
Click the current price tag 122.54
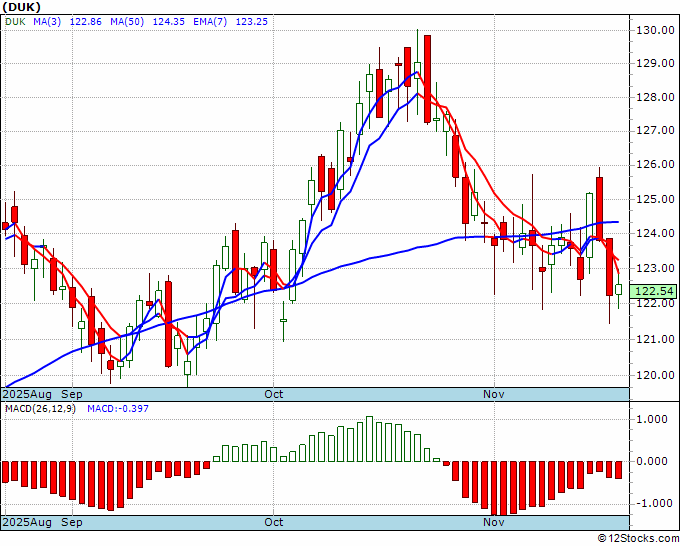pos(654,291)
